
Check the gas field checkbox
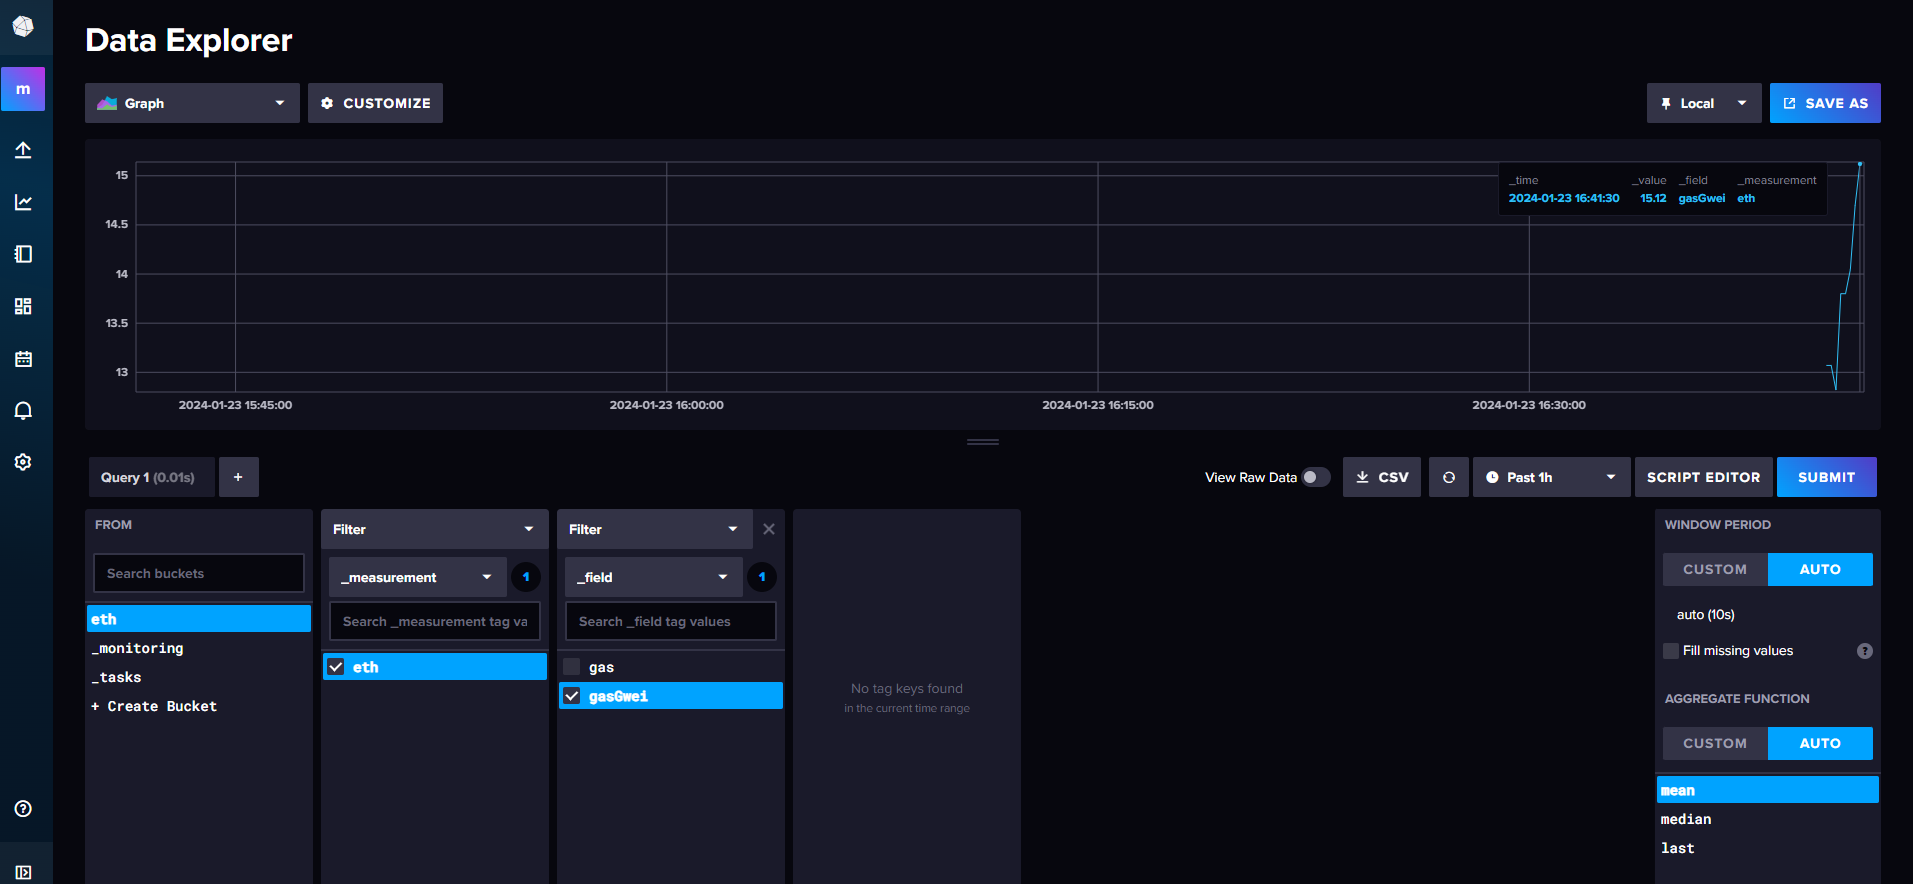572,667
